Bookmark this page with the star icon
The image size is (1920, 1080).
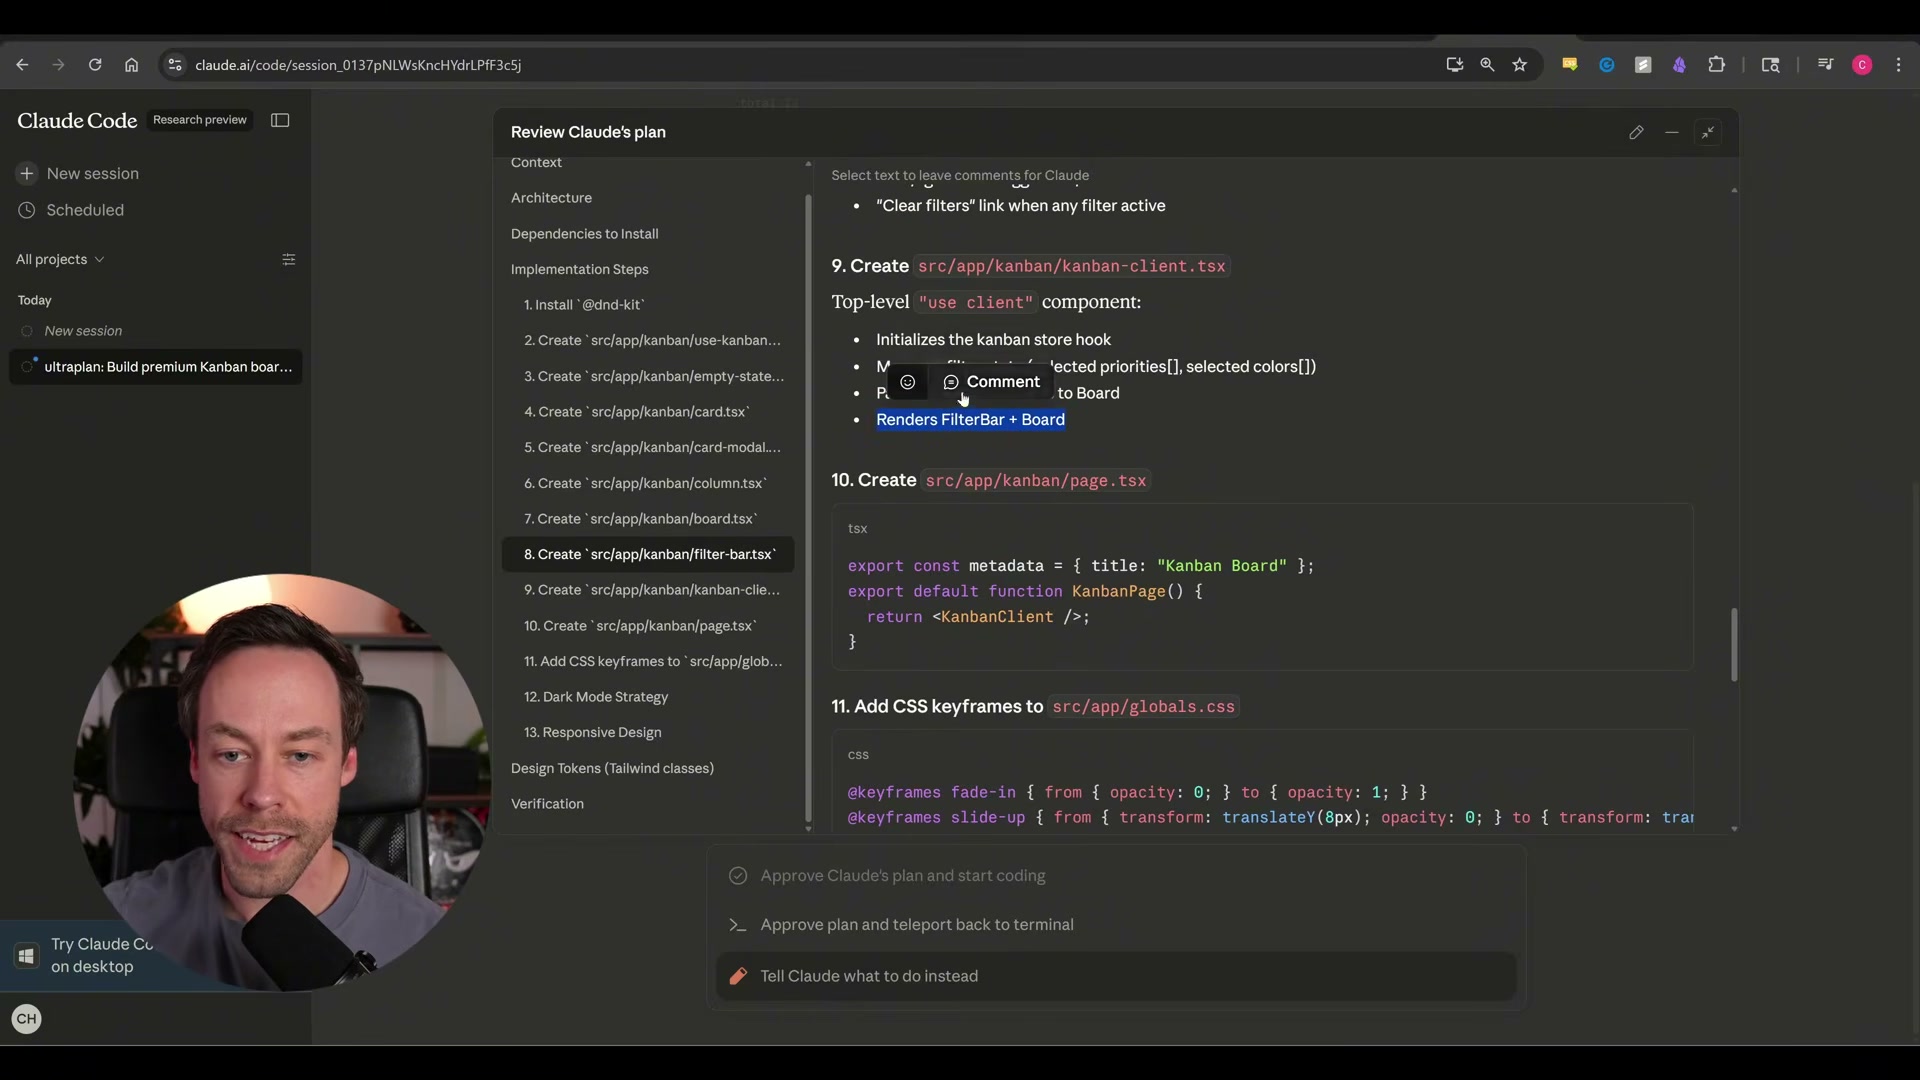coord(1520,65)
